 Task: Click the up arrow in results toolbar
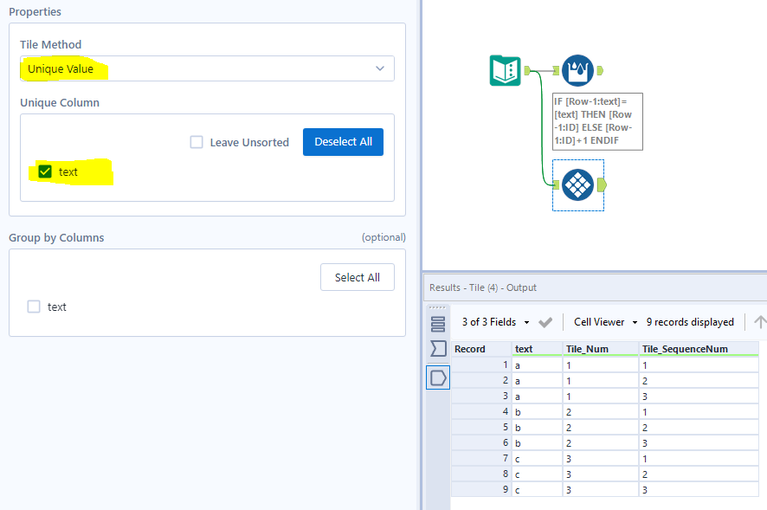[760, 322]
